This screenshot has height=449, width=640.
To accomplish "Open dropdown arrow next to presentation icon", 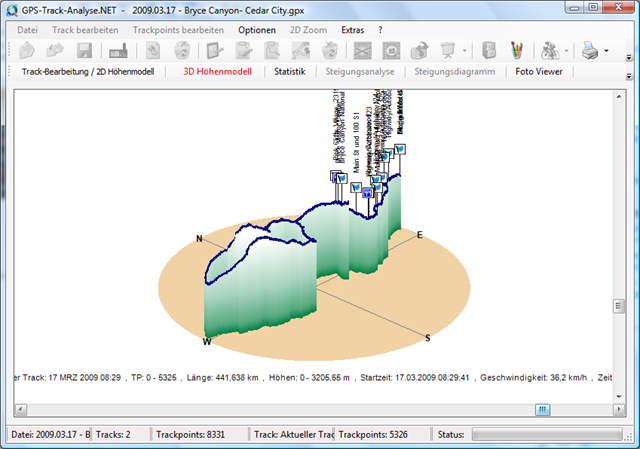I will point(465,50).
